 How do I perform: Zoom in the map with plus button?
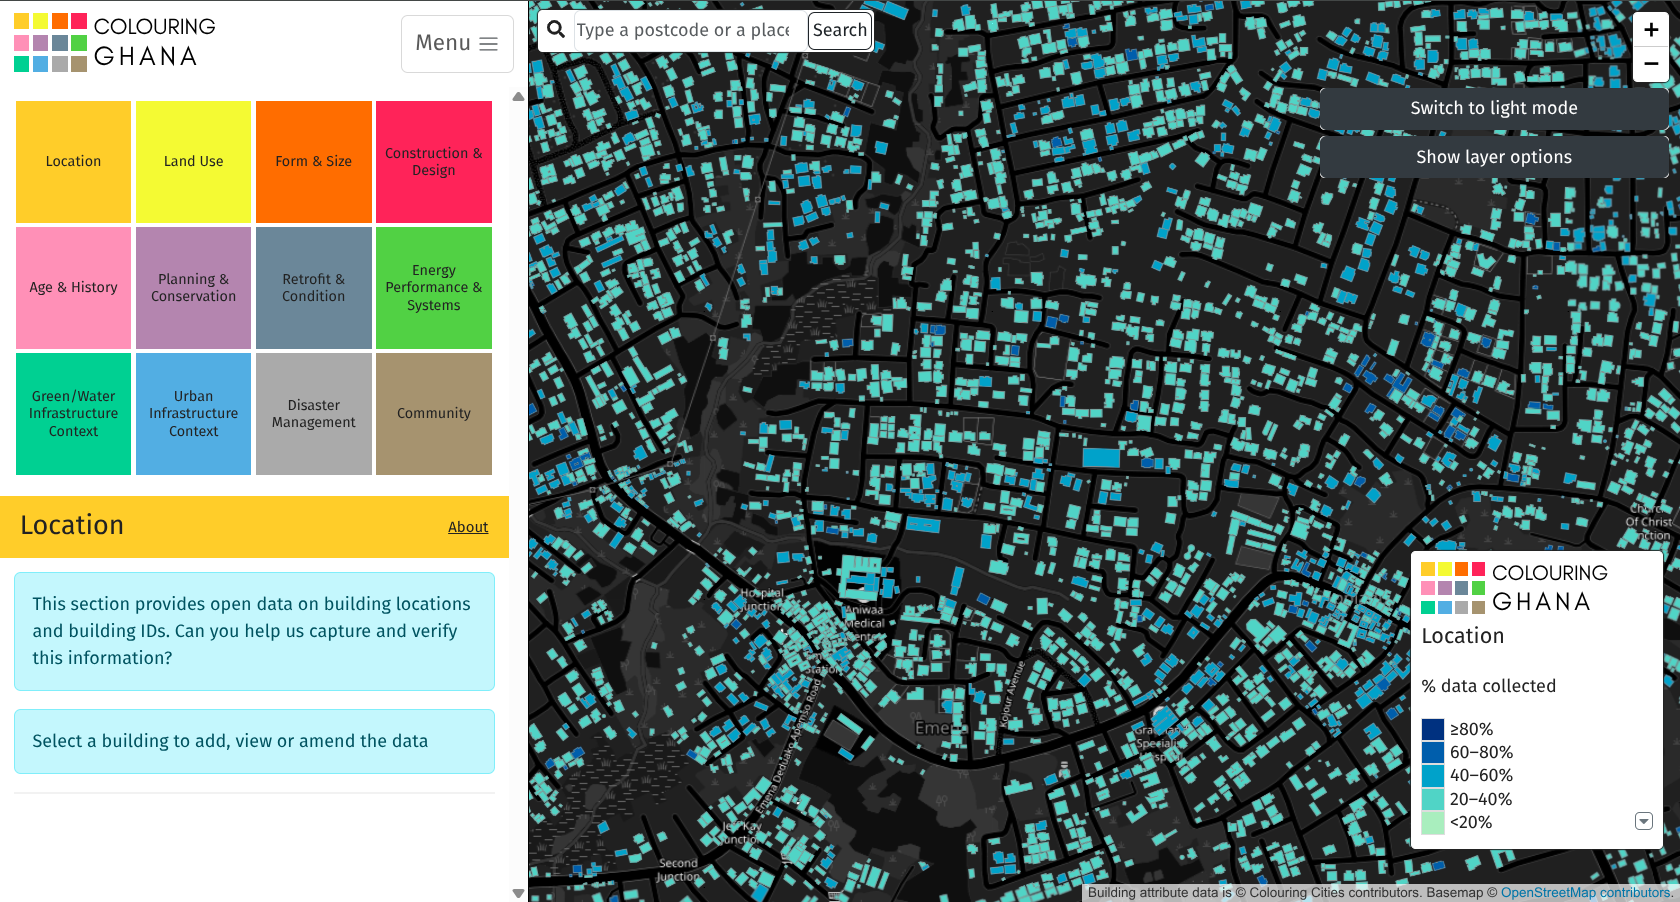tap(1651, 30)
